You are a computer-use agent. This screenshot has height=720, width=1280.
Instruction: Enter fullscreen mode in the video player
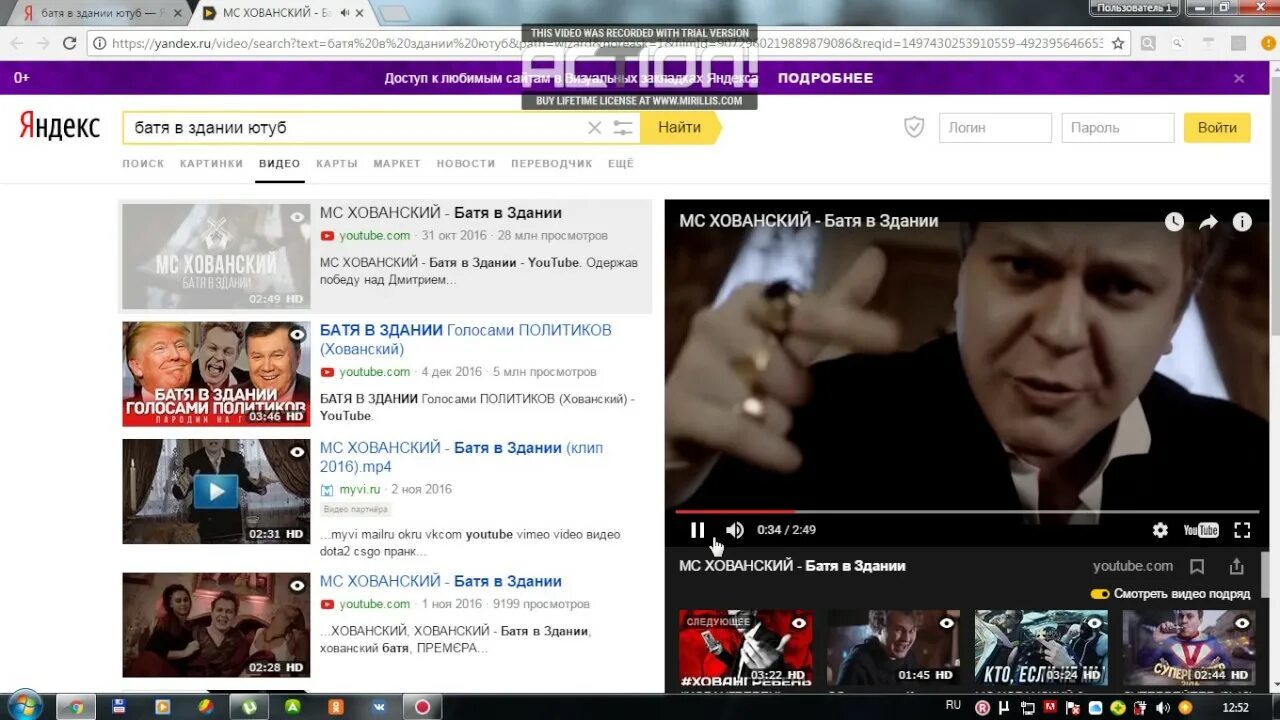[x=1242, y=530]
